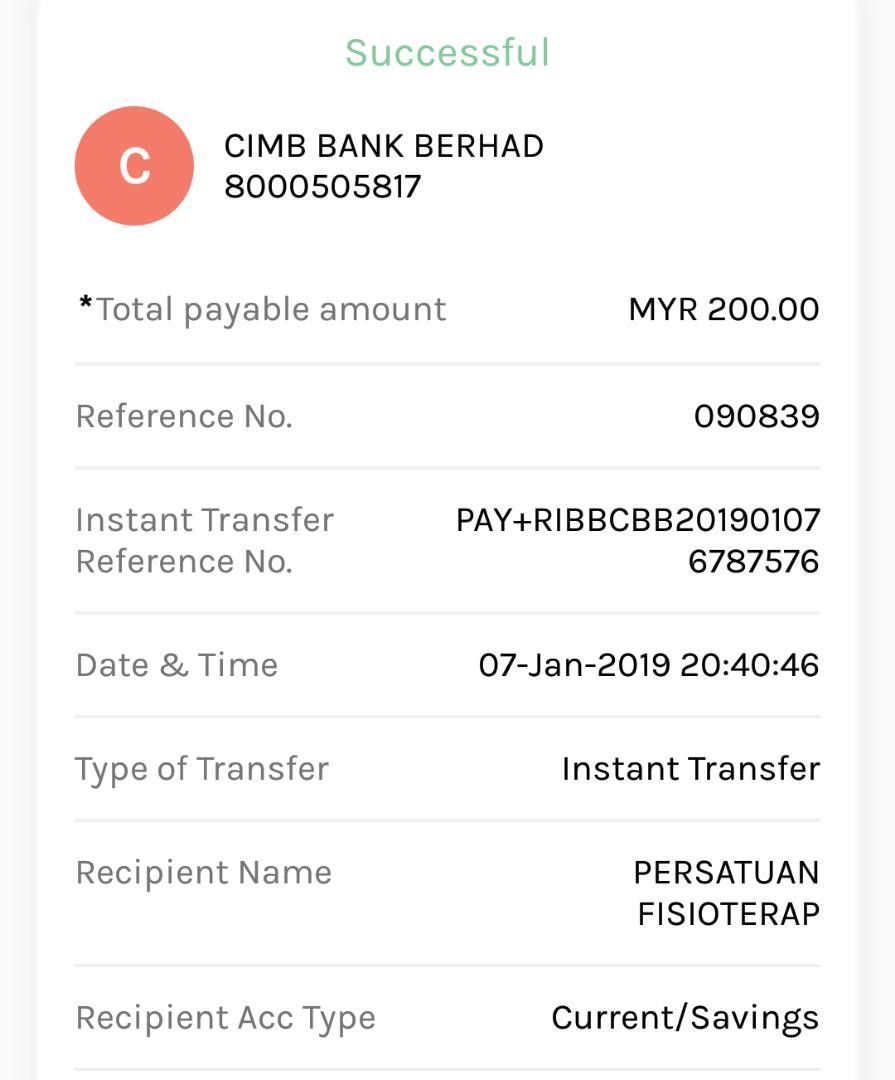This screenshot has width=895, height=1080.
Task: Select the PAY+RIBBCBB20190107 reference code line
Action: (x=637, y=520)
